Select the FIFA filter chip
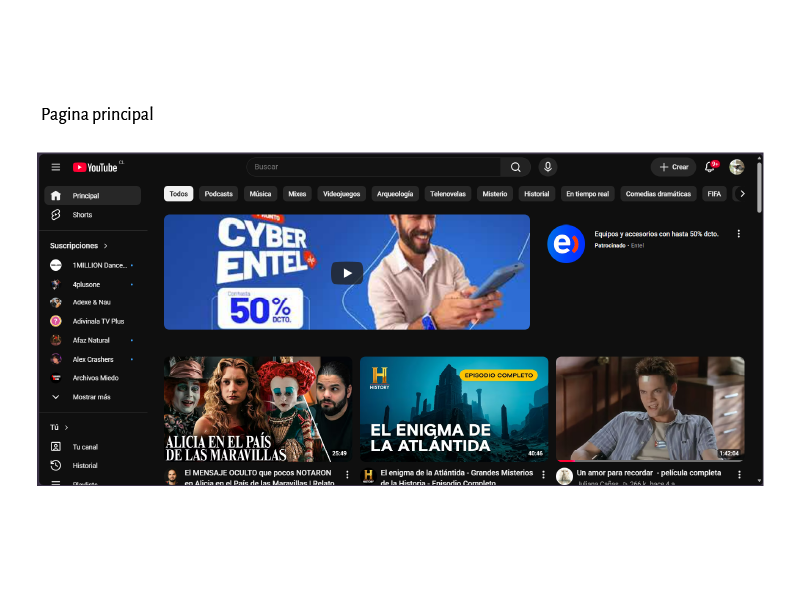Image resolution: width=800 pixels, height=600 pixels. pyautogui.click(x=714, y=194)
